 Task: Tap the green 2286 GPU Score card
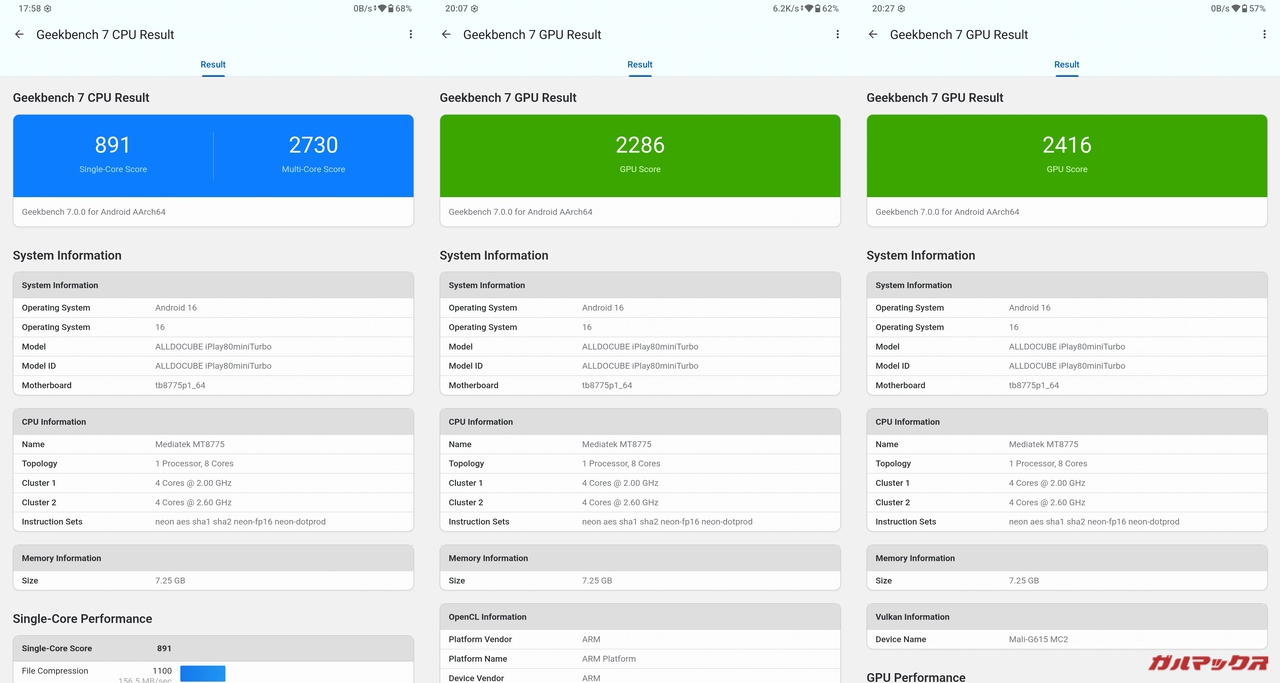(640, 156)
